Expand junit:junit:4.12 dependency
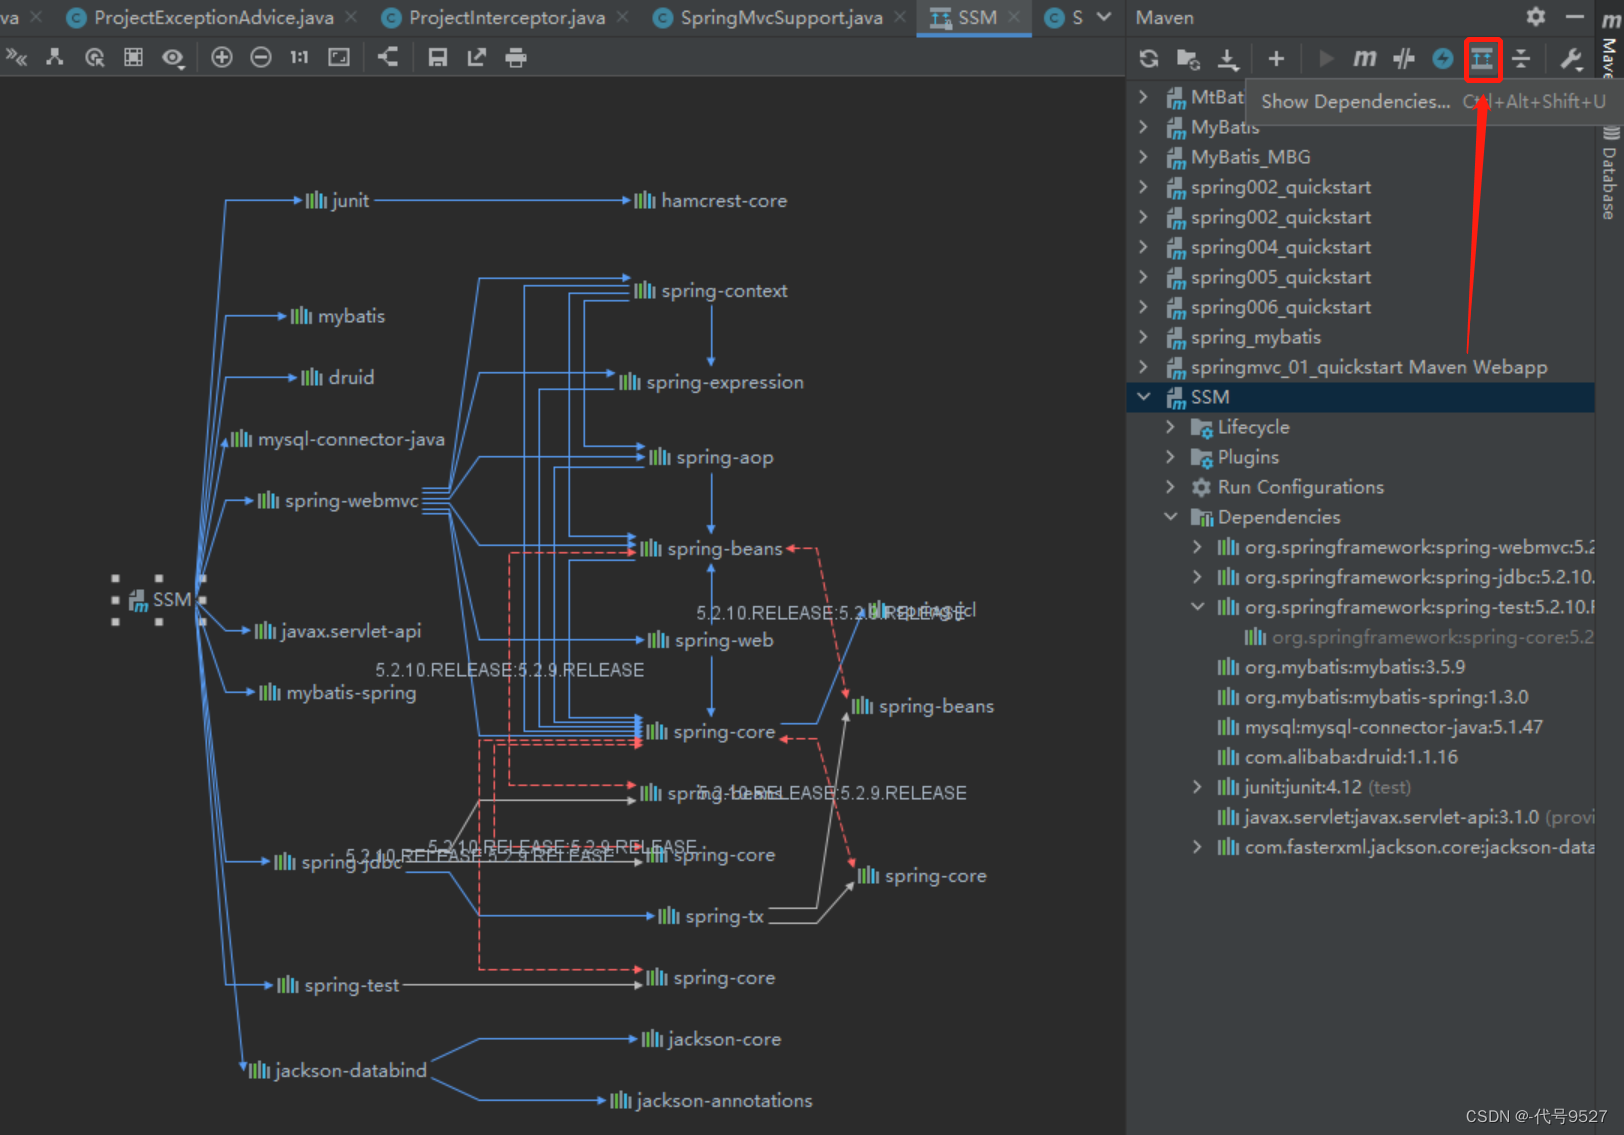The width and height of the screenshot is (1624, 1135). [x=1198, y=787]
